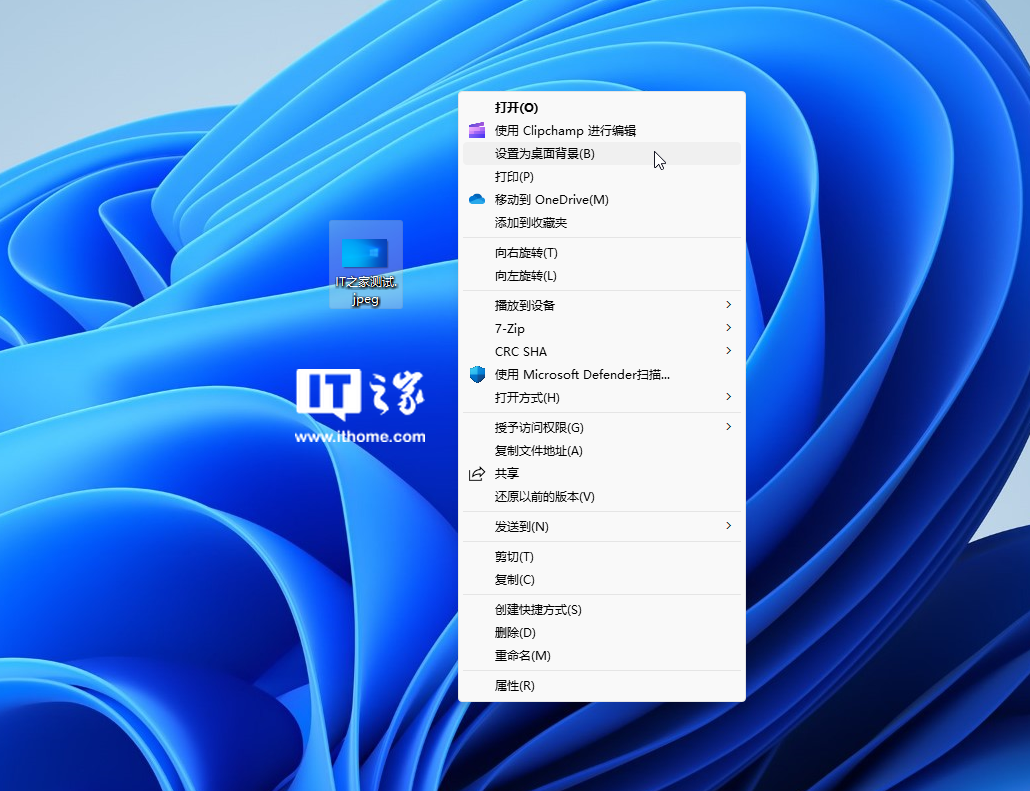Screen dimensions: 1030x791
Task: Select 重命名(M) menu entry
Action: (x=602, y=656)
